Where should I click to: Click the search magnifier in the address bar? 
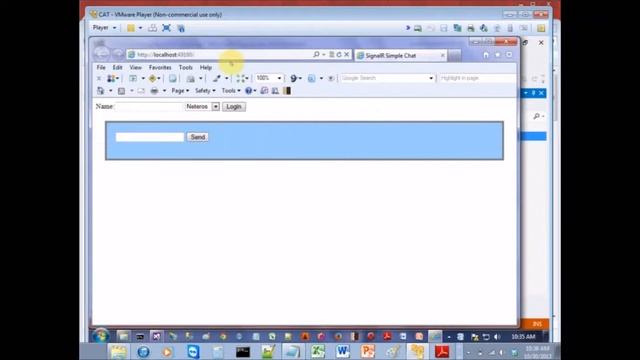click(316, 54)
